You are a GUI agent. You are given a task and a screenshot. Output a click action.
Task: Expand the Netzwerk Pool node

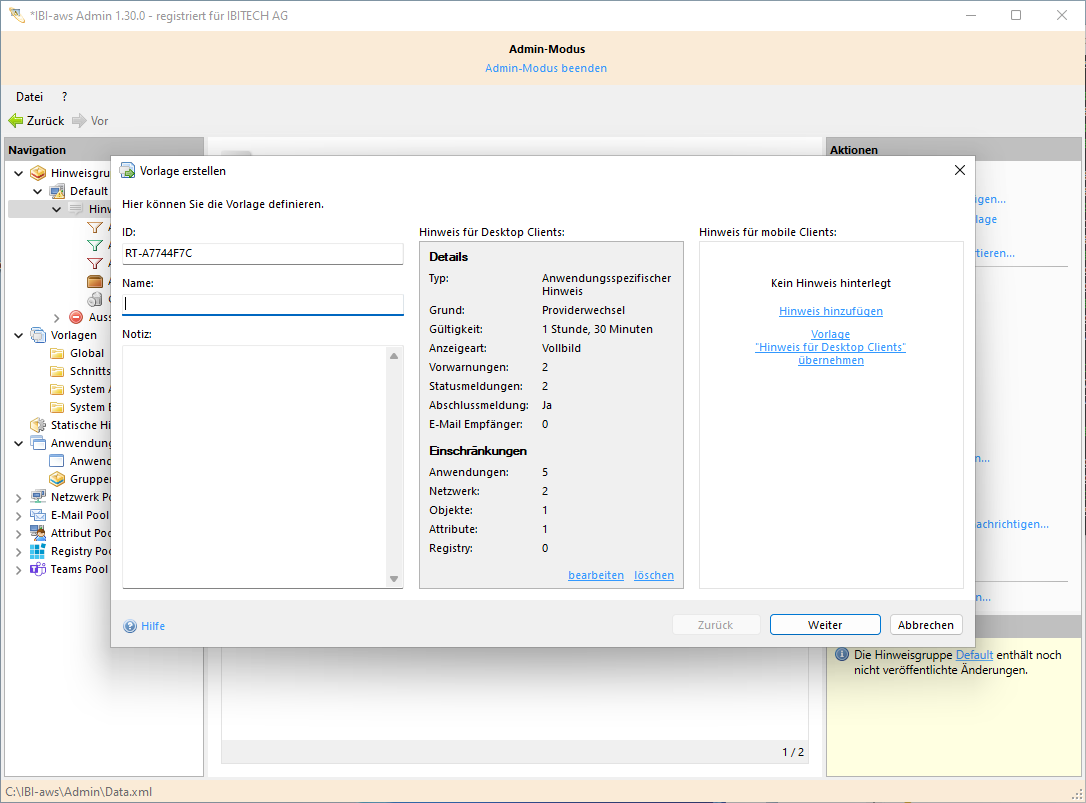(19, 497)
